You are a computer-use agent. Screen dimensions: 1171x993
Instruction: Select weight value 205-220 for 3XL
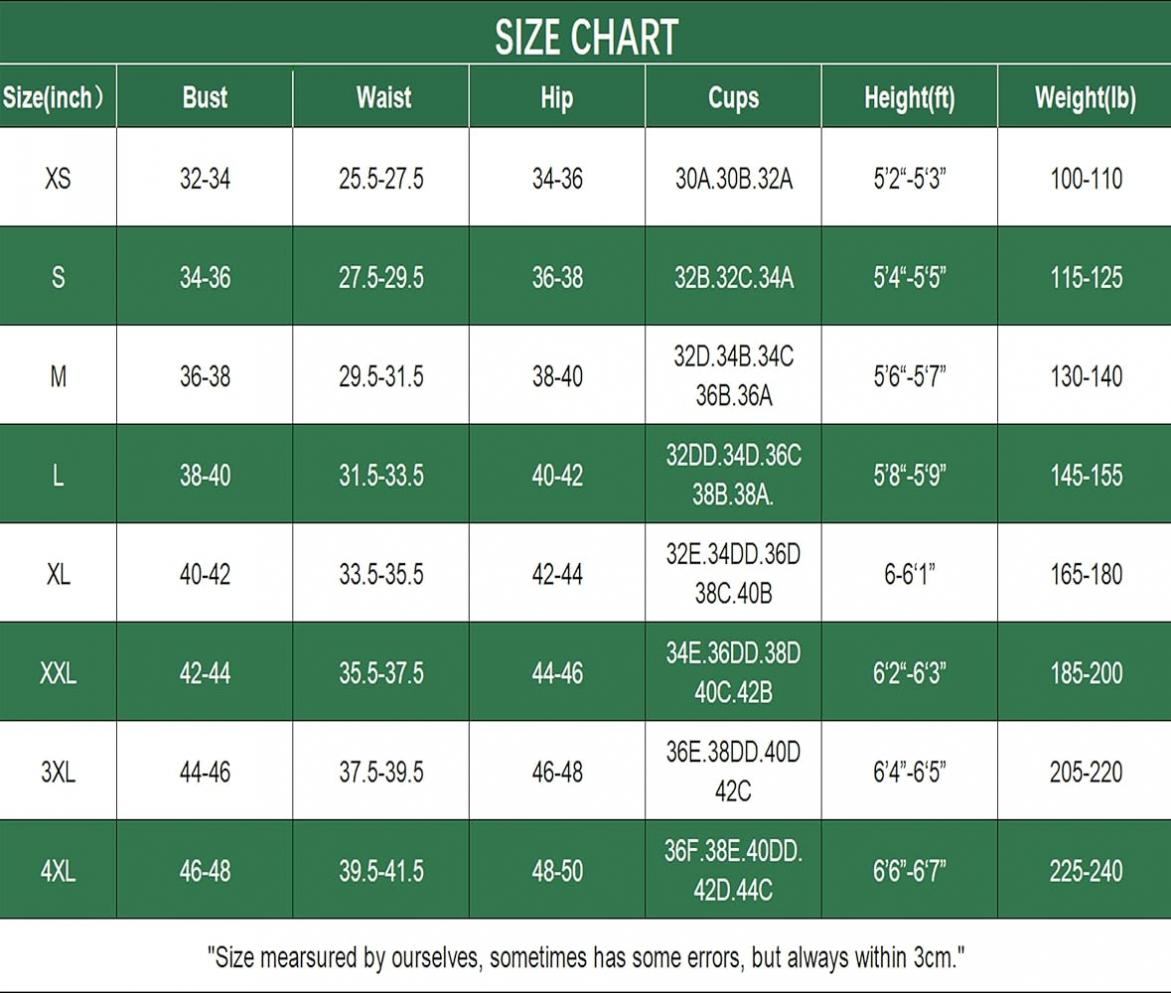click(x=1086, y=772)
